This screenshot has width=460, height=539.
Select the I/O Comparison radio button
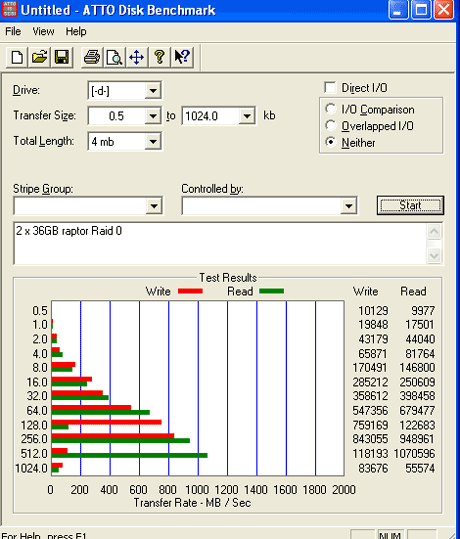330,109
